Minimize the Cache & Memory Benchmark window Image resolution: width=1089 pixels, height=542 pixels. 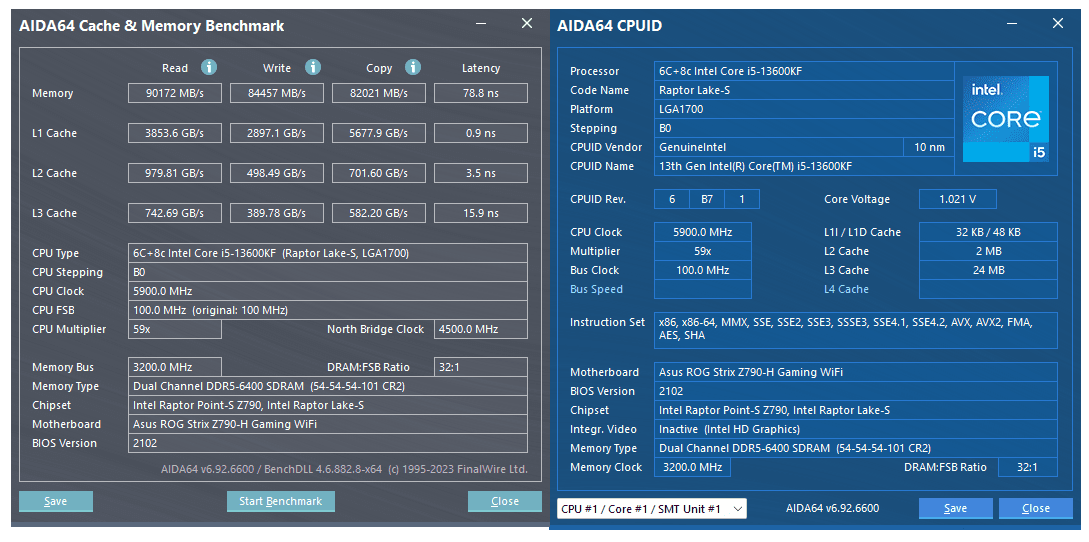[481, 24]
